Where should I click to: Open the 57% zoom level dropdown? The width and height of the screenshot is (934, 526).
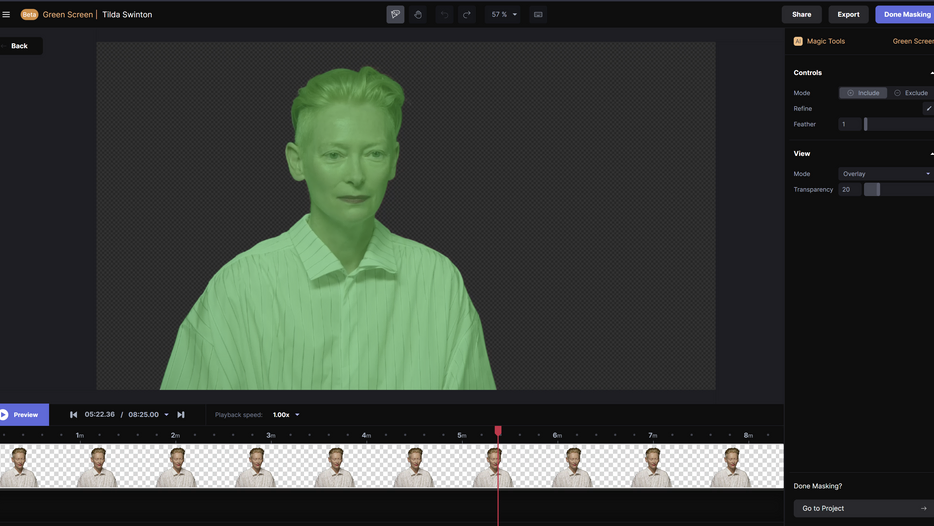point(503,15)
